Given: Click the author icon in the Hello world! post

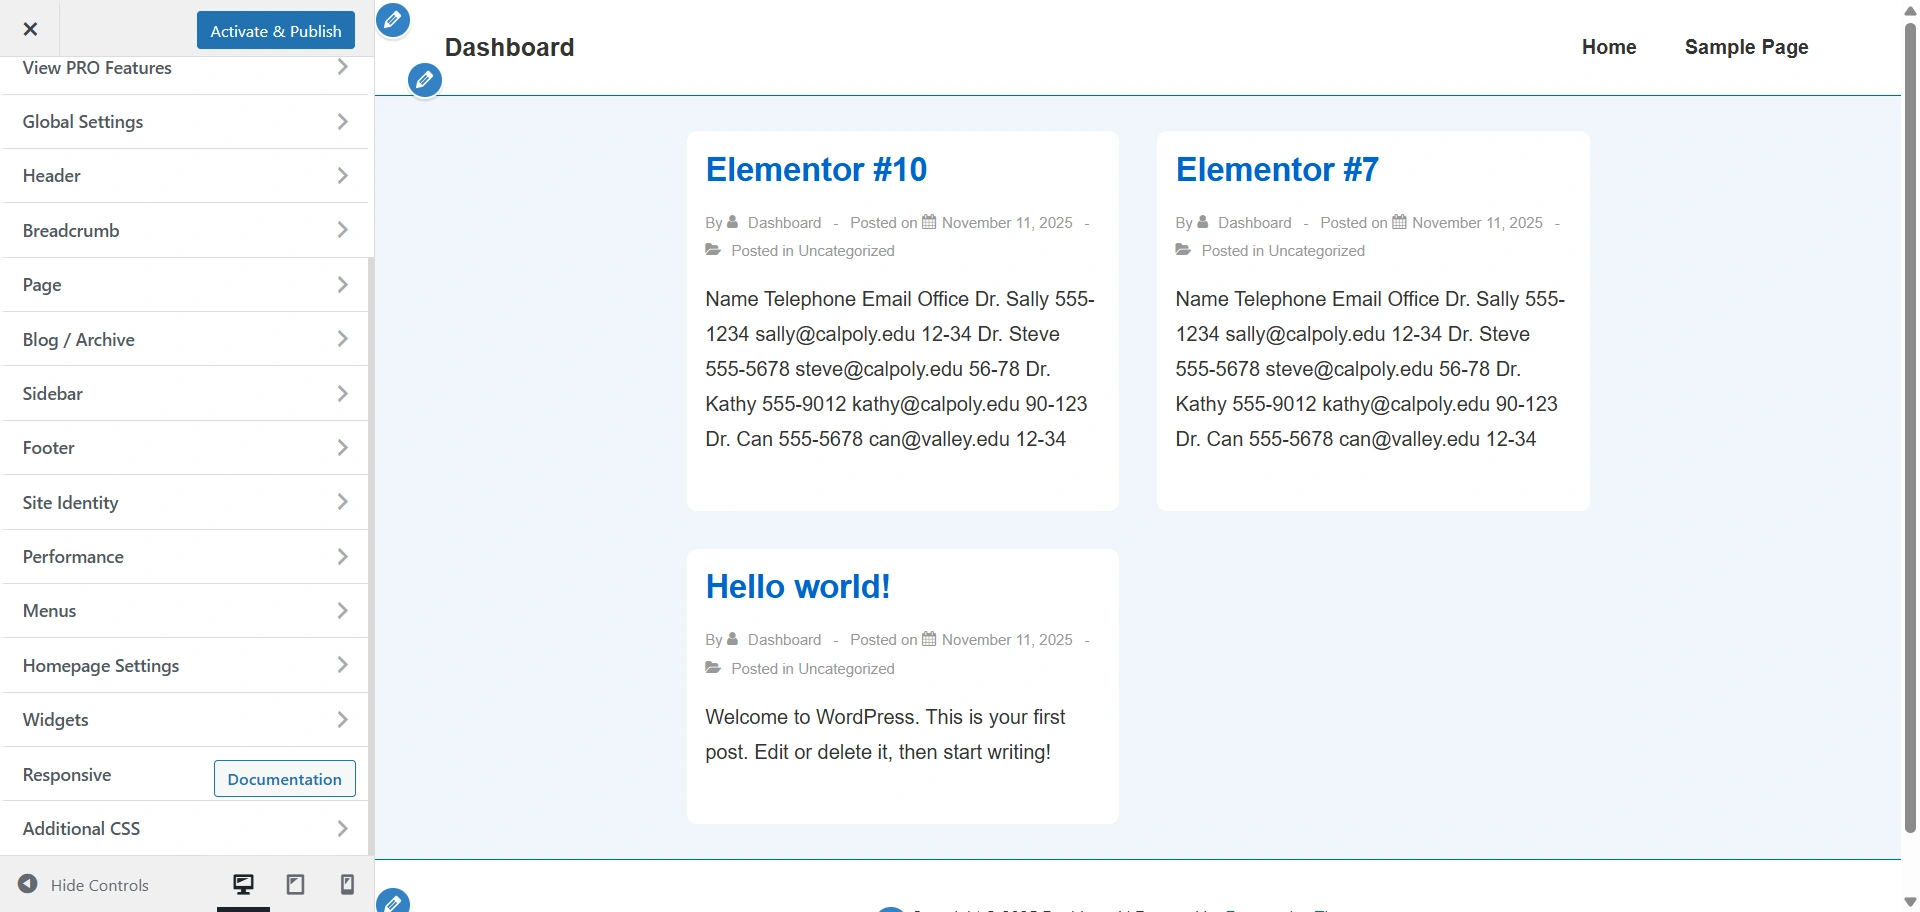Looking at the screenshot, I should [732, 639].
